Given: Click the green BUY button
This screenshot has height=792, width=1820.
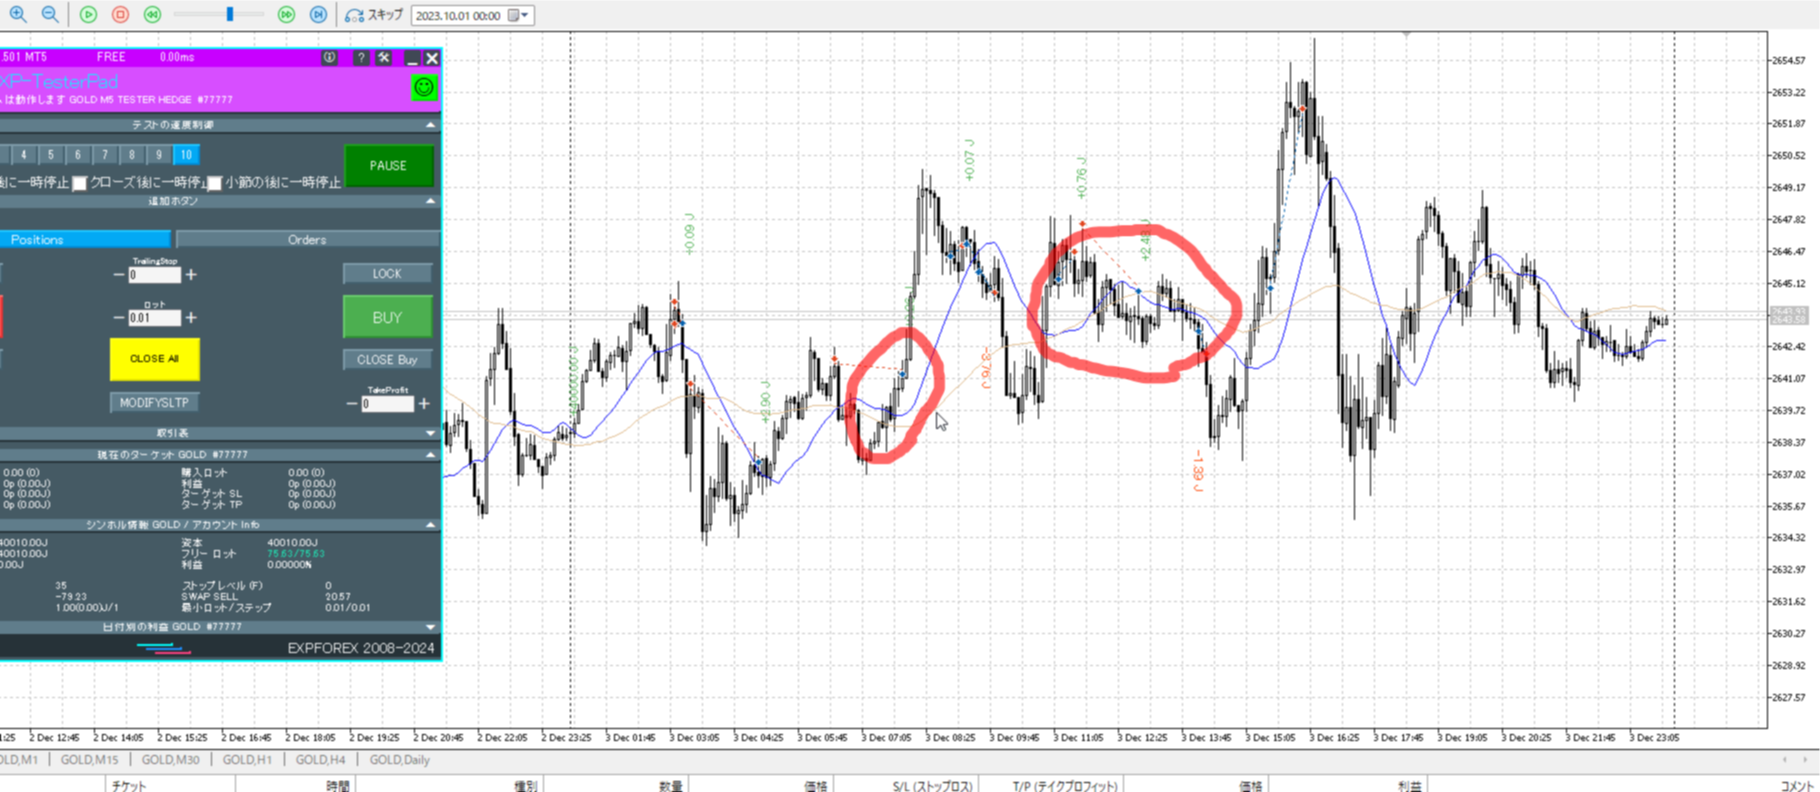Looking at the screenshot, I should pos(387,317).
